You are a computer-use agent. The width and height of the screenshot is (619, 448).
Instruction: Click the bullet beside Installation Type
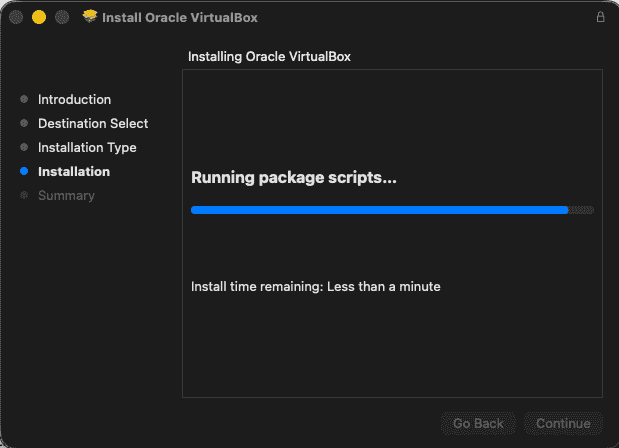24,148
